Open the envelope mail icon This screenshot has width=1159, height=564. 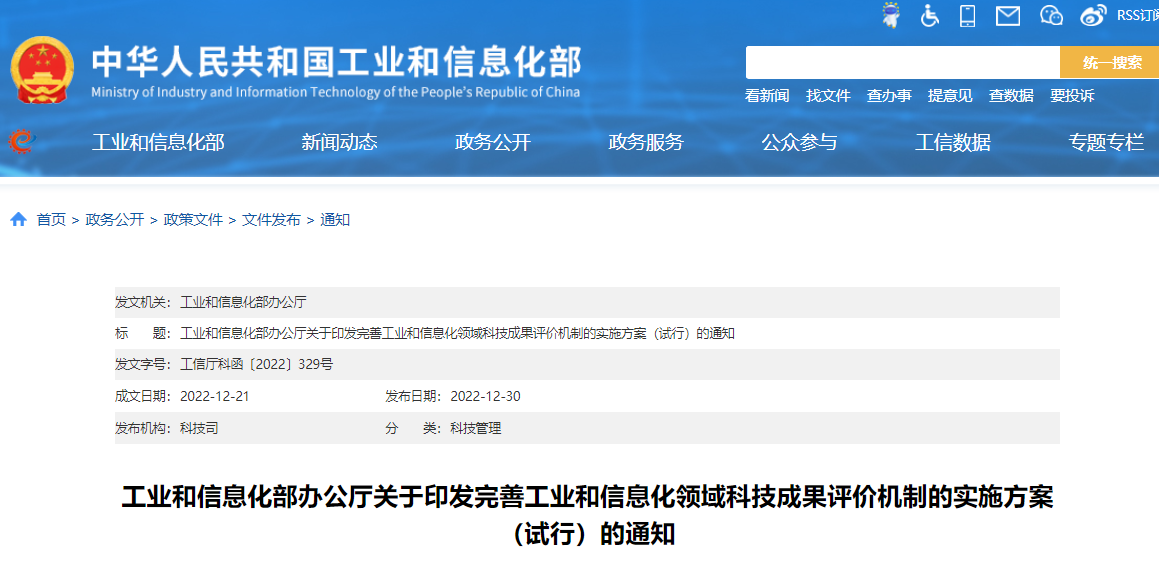1008,15
